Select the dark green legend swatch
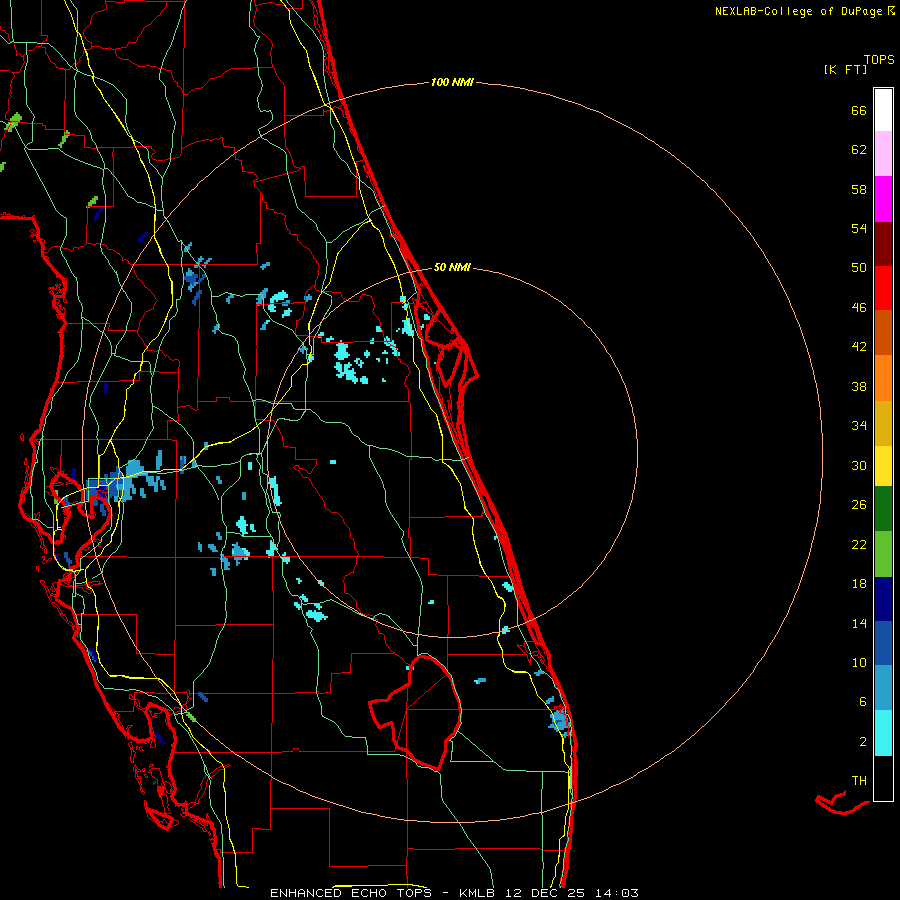Viewport: 900px width, 900px height. (x=883, y=509)
